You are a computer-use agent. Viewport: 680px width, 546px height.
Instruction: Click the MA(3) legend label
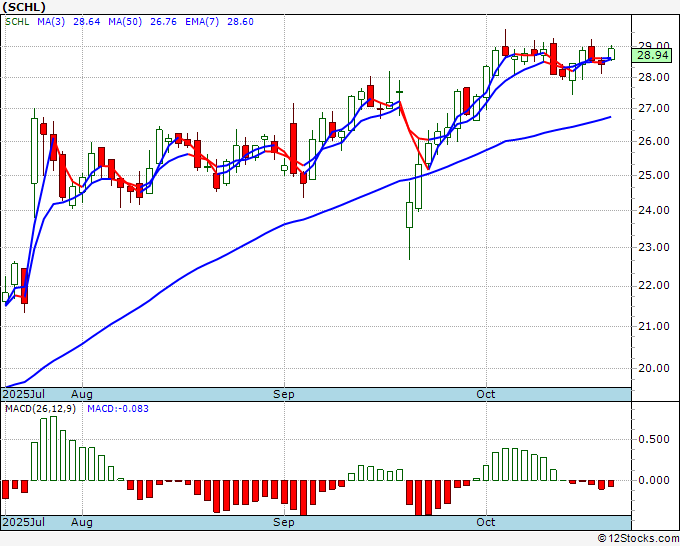51,22
